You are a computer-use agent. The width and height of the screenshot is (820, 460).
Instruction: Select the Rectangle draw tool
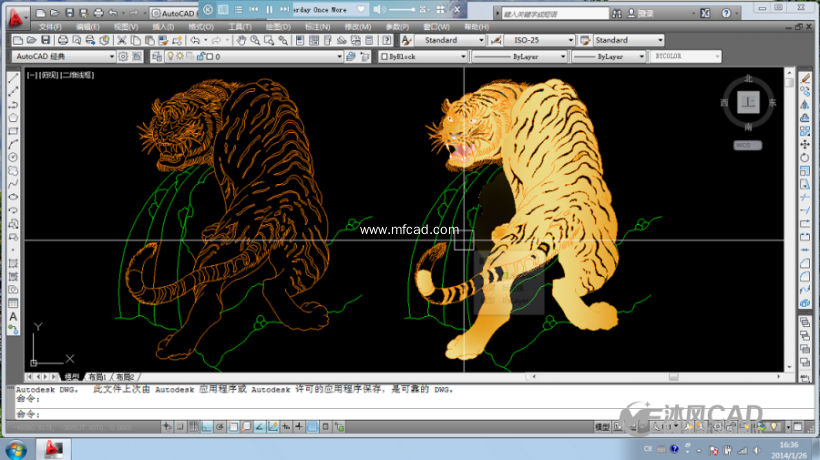[x=13, y=131]
